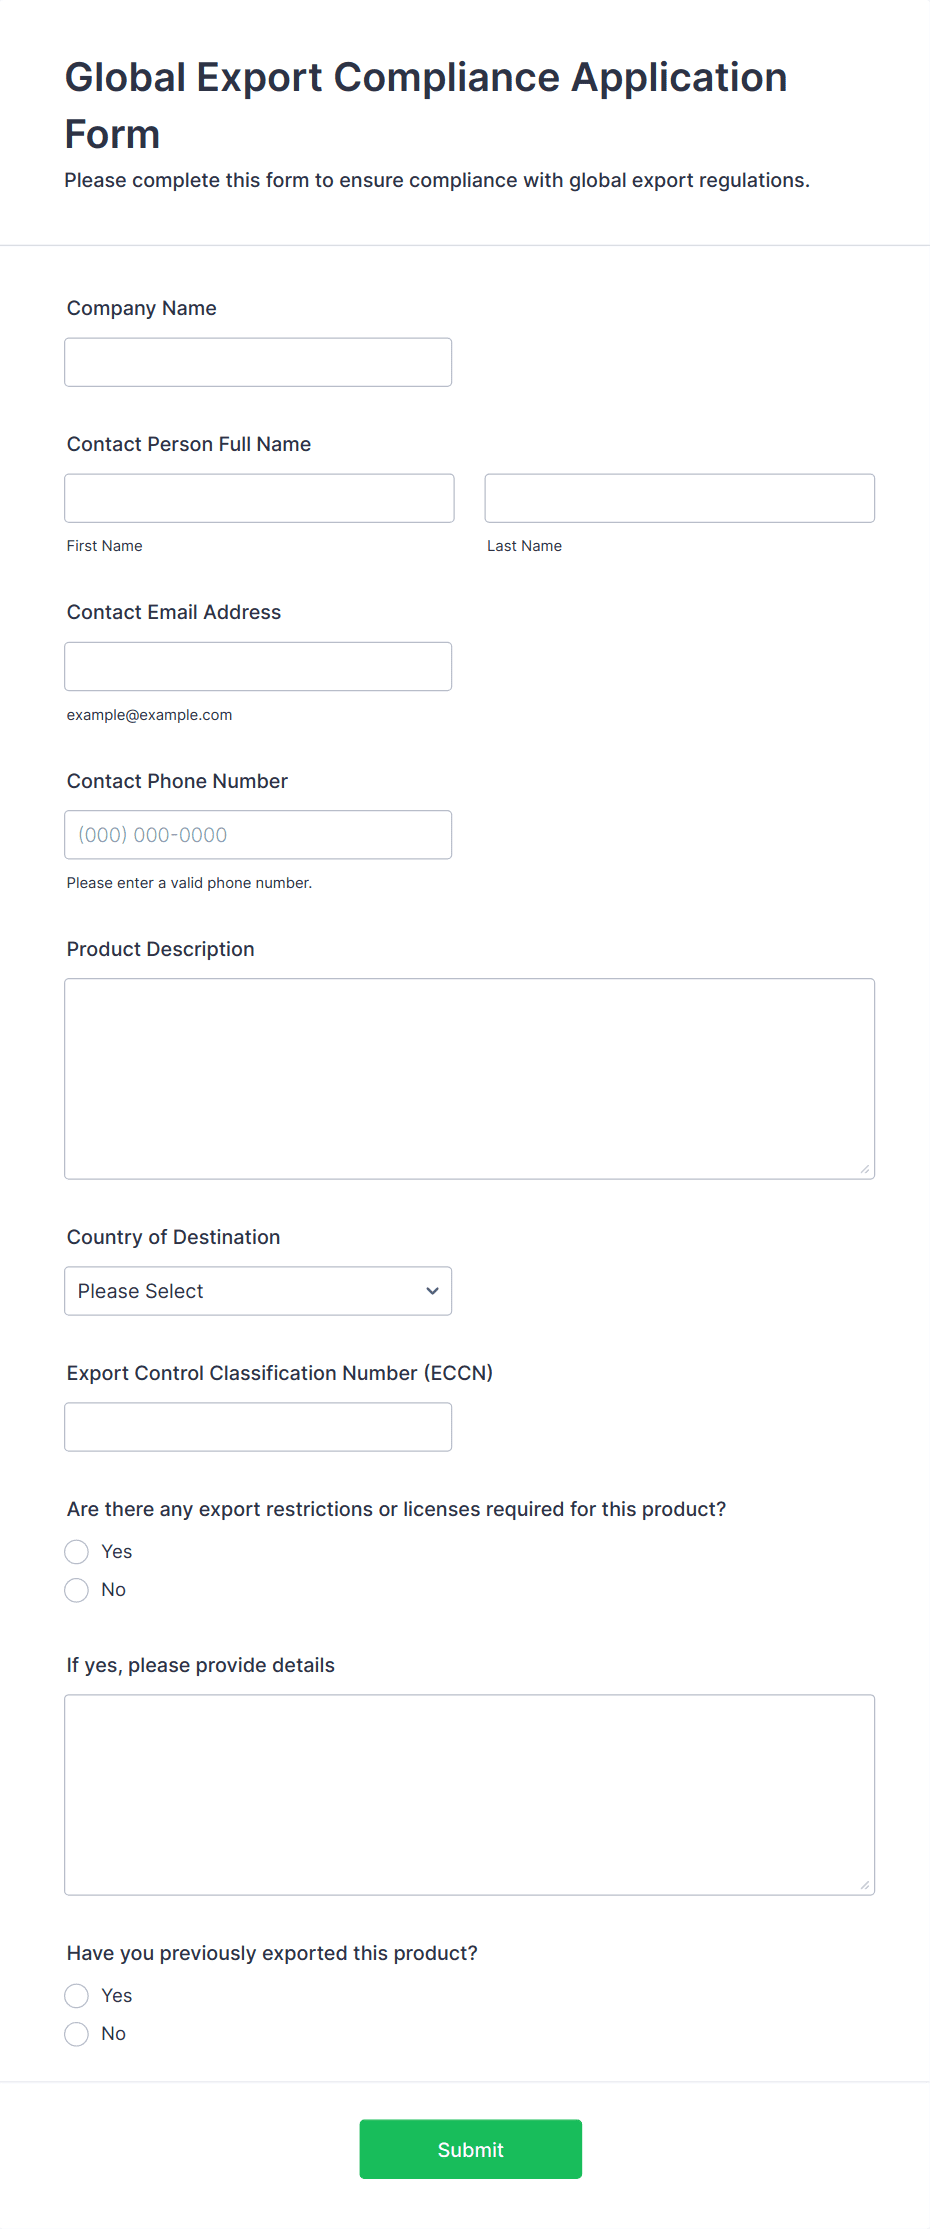Click the Company Name input field
The height and width of the screenshot is (2229, 930).
tap(258, 362)
